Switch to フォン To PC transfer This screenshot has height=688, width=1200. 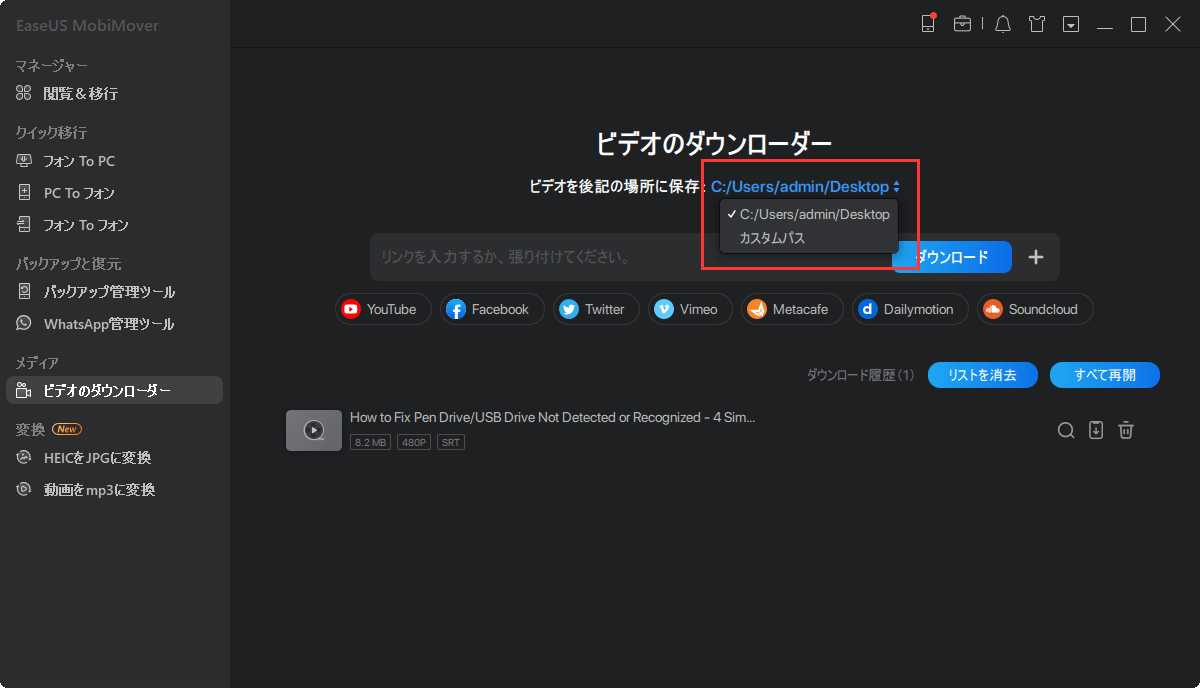(x=84, y=160)
